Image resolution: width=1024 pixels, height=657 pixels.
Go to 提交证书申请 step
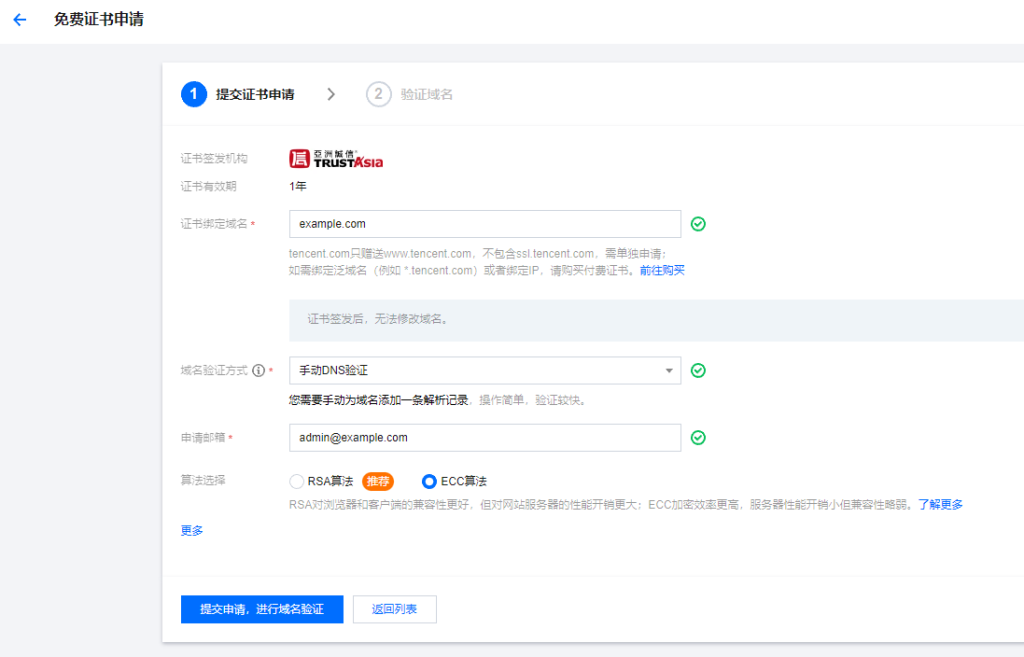pos(255,94)
